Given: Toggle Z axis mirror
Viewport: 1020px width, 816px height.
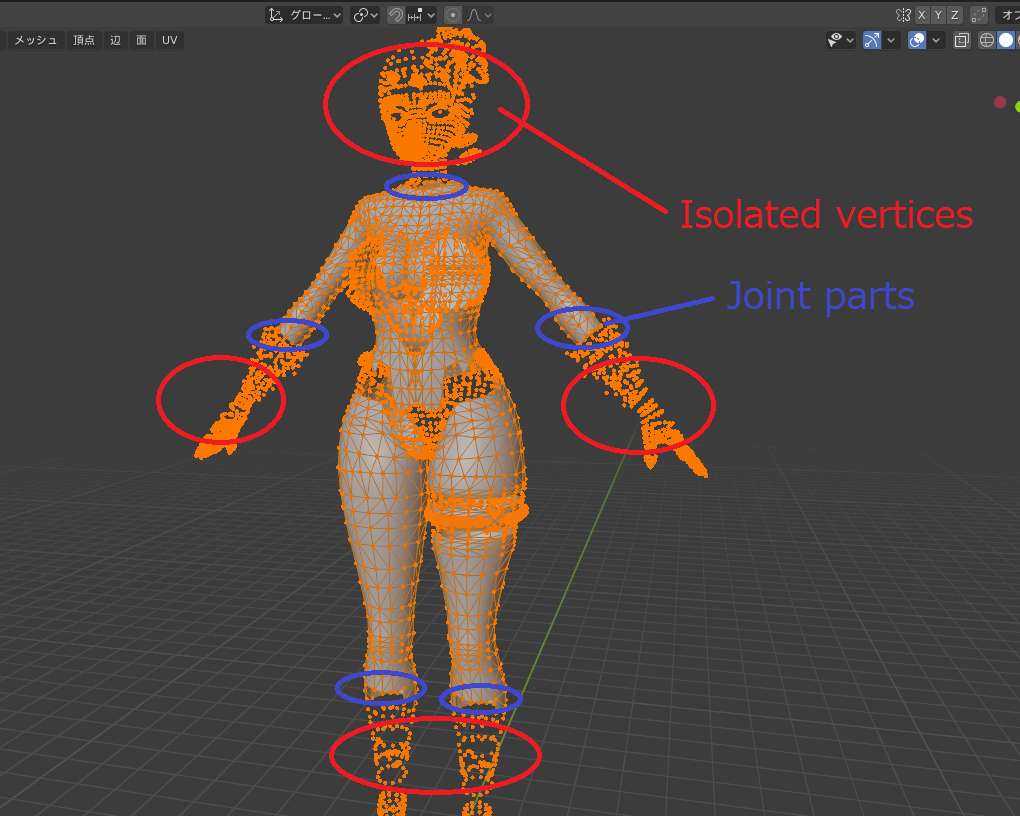Looking at the screenshot, I should (954, 15).
